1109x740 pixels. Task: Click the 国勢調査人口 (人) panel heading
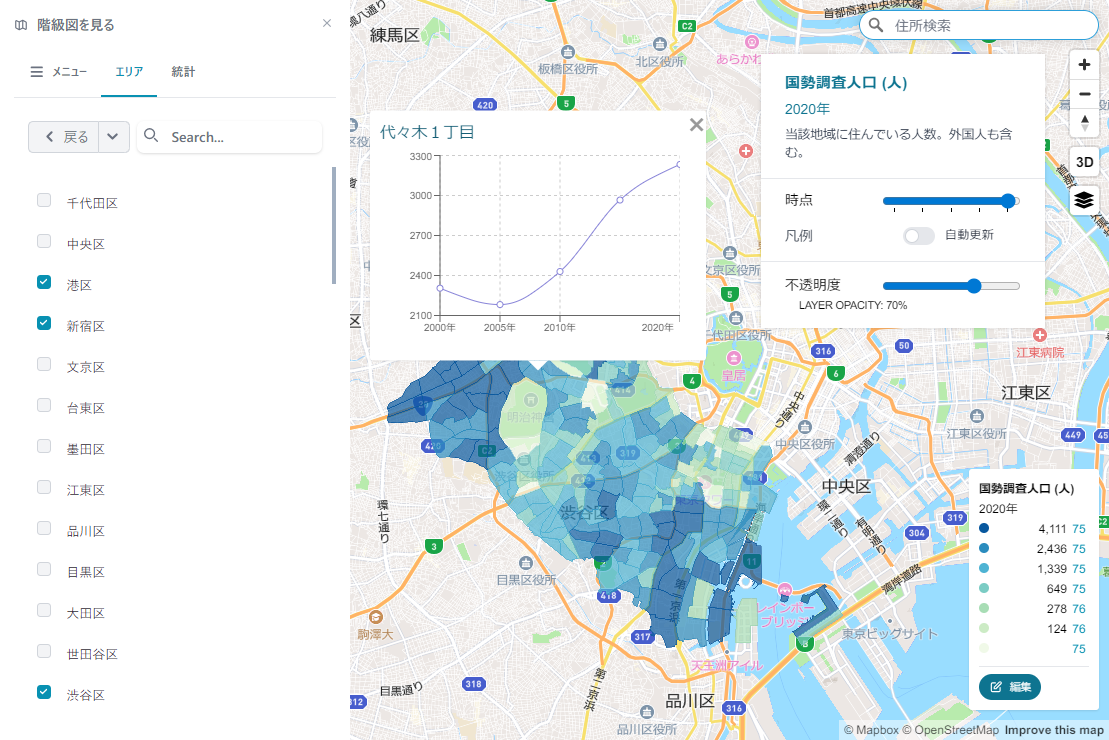tap(846, 83)
